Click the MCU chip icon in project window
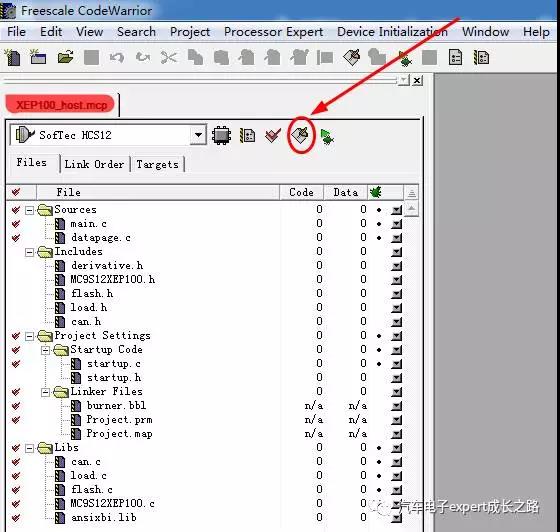The width and height of the screenshot is (560, 532). (x=221, y=136)
